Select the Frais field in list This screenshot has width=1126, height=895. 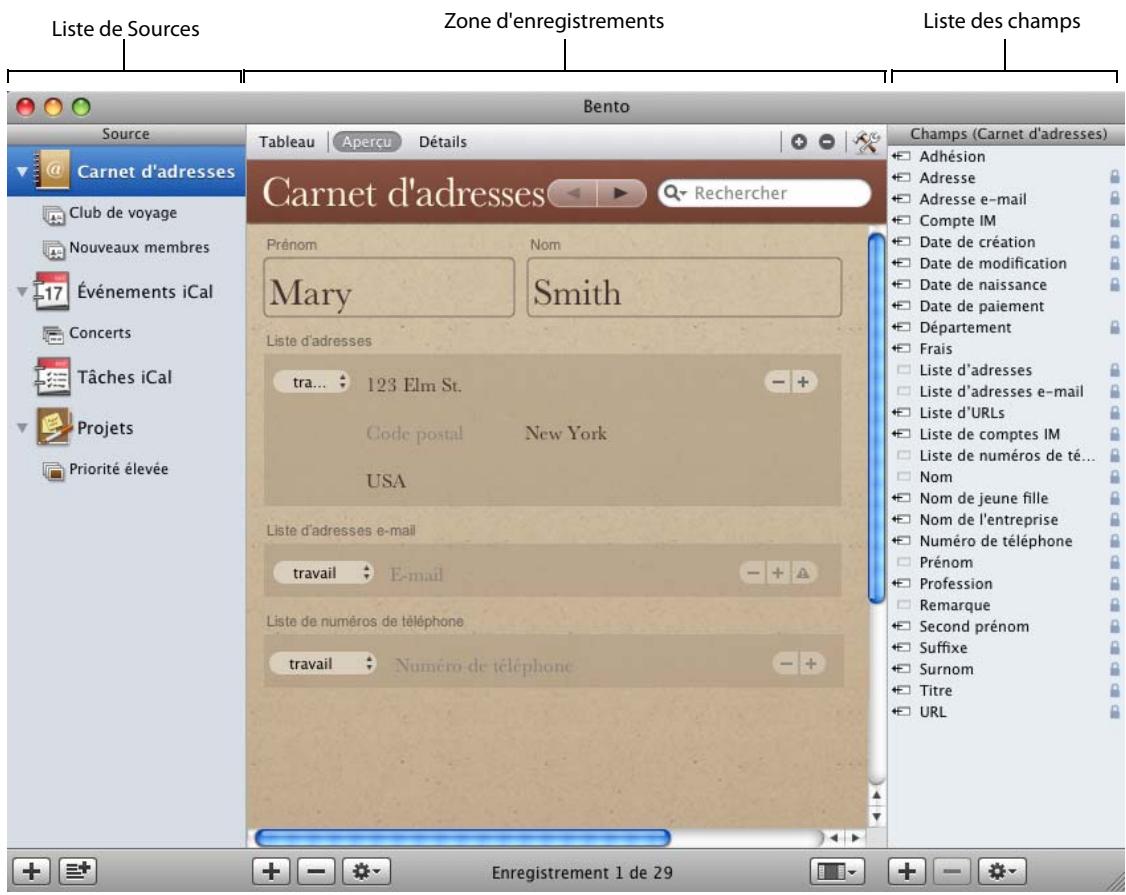(936, 349)
